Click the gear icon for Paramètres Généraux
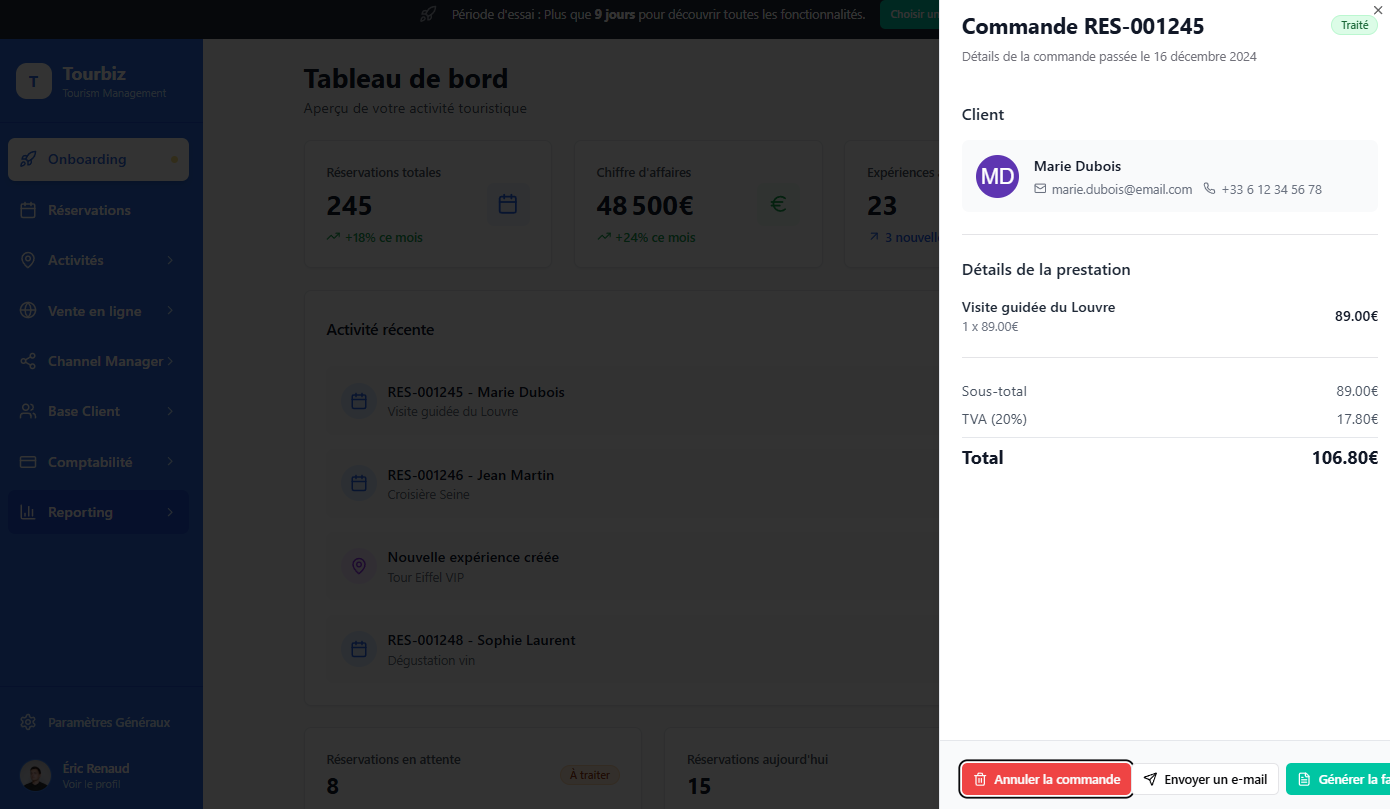The height and width of the screenshot is (809, 1390). (28, 722)
